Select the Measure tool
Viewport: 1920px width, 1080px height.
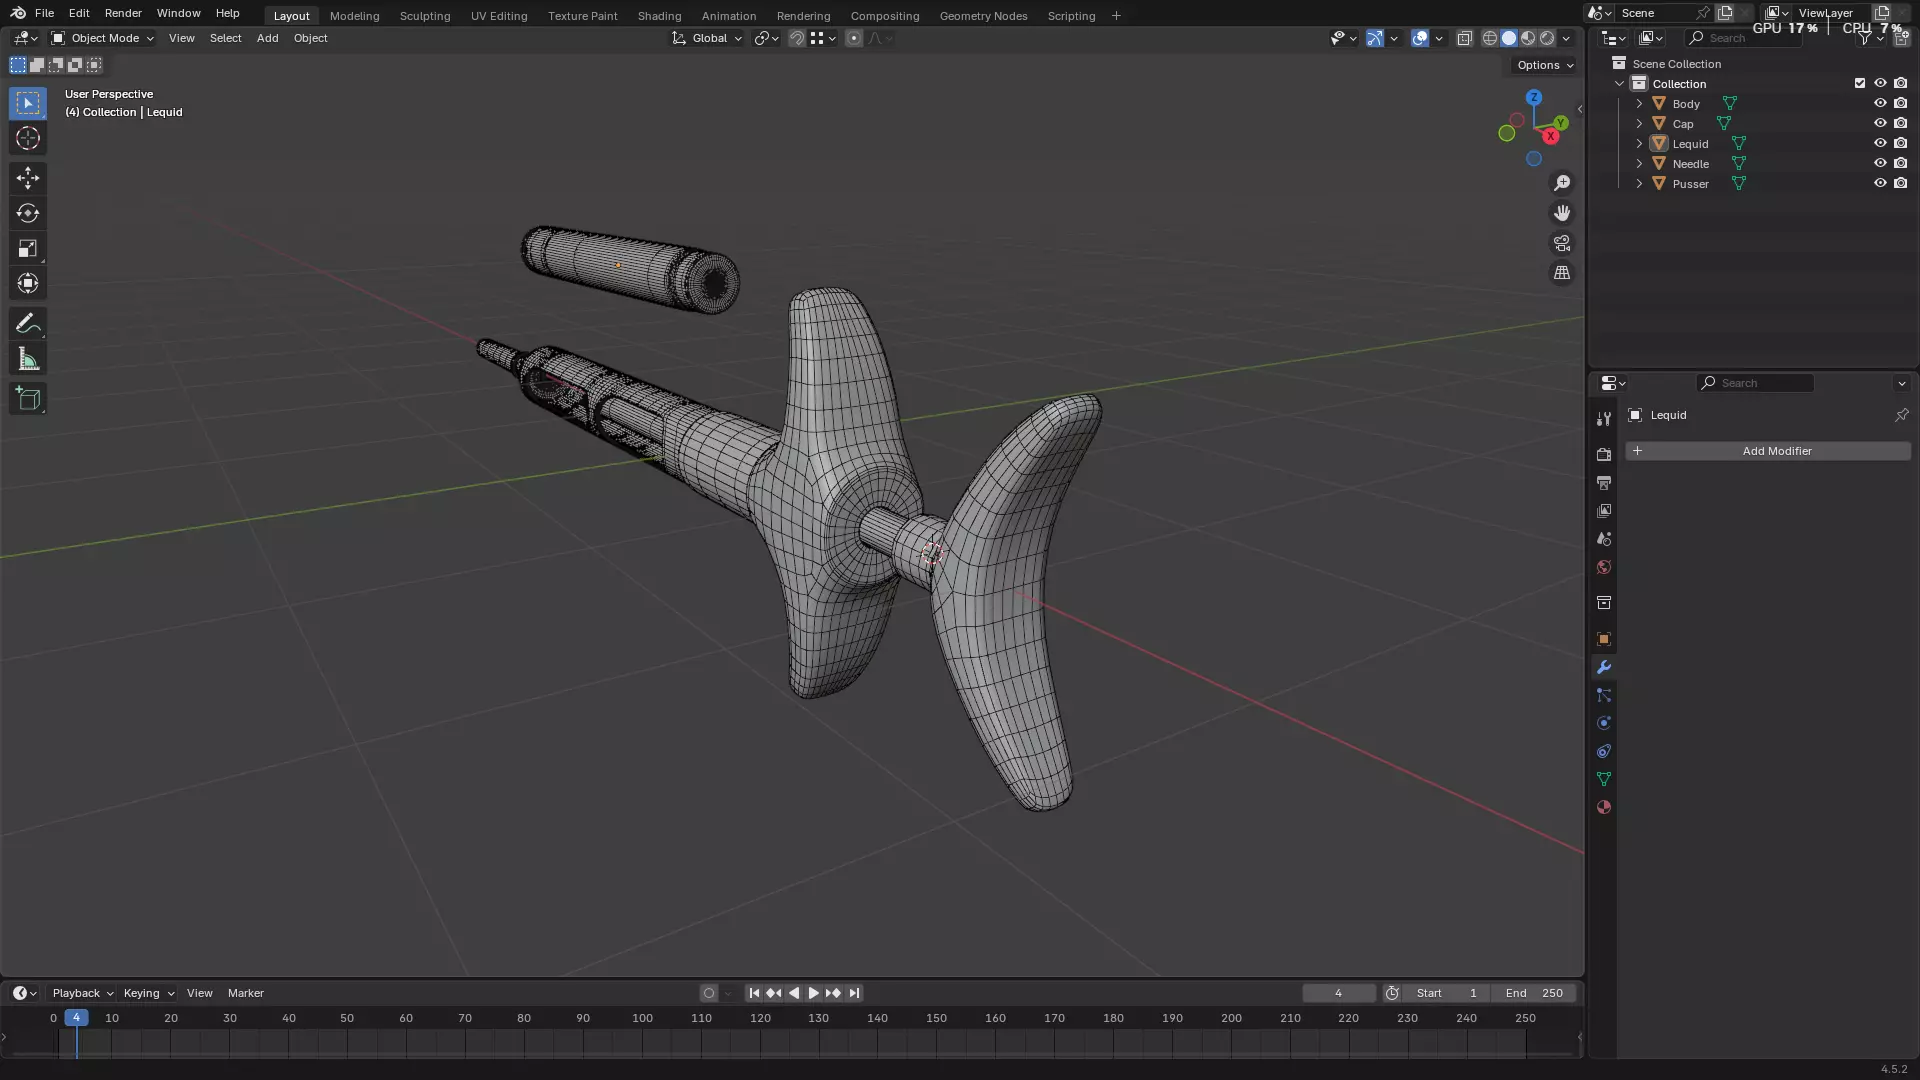click(28, 360)
